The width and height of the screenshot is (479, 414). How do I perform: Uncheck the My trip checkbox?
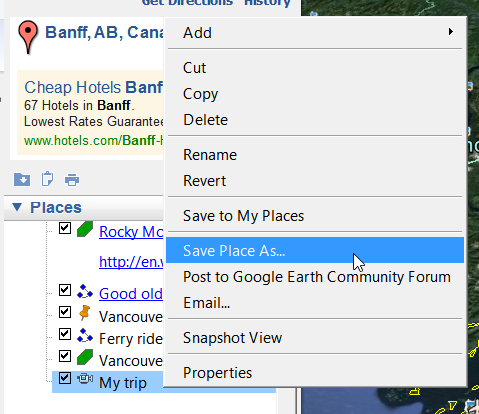pos(65,378)
